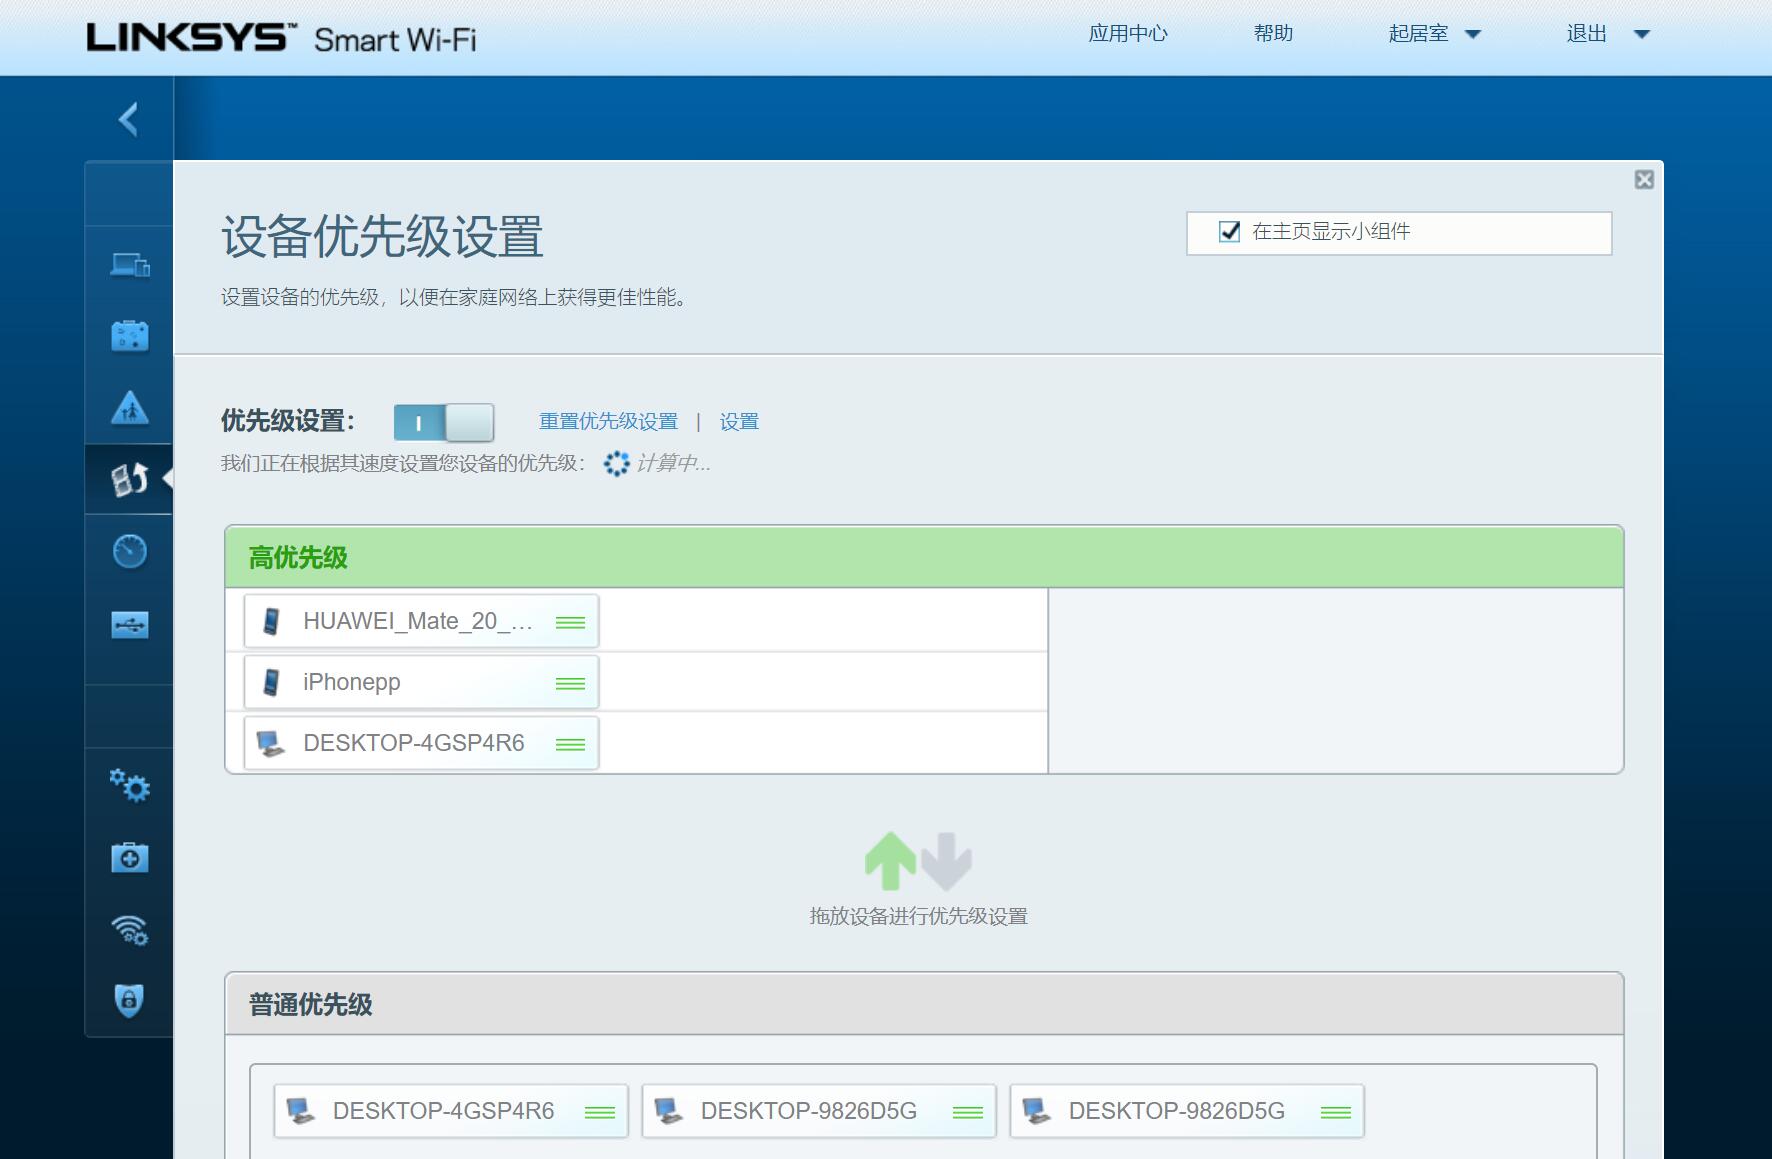Viewport: 1772px width, 1159px height.
Task: Collapse the sidebar with the back chevron
Action: pos(128,120)
